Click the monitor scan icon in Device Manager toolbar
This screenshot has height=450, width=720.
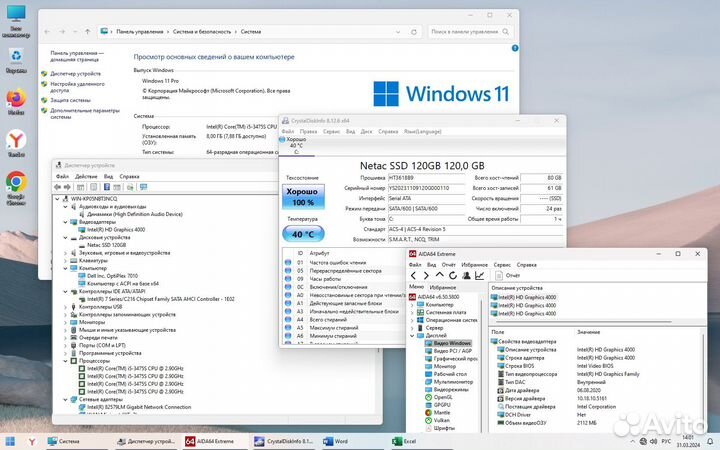(144, 187)
